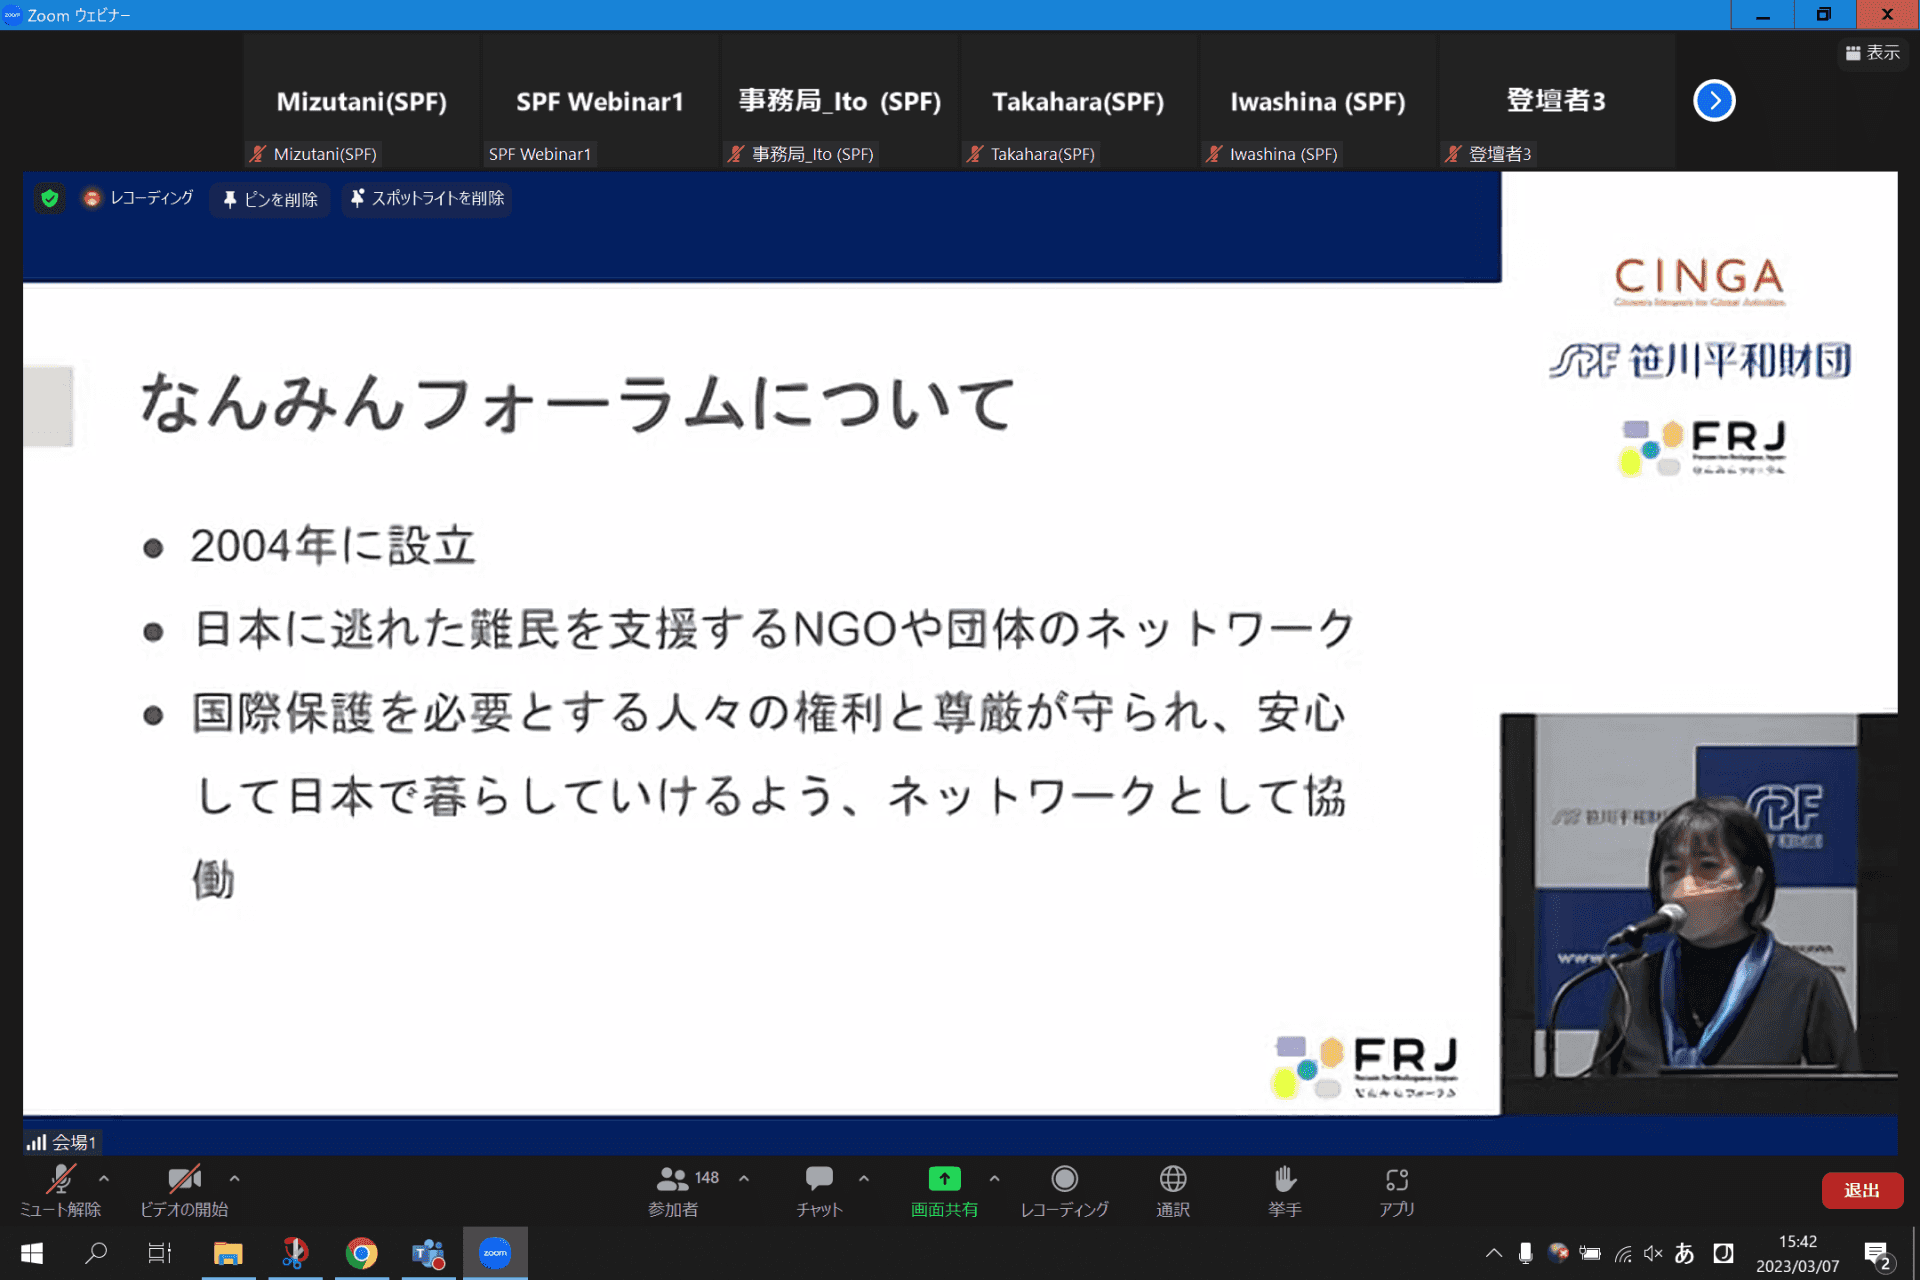Click speaker video in shared screen

tap(1699, 913)
